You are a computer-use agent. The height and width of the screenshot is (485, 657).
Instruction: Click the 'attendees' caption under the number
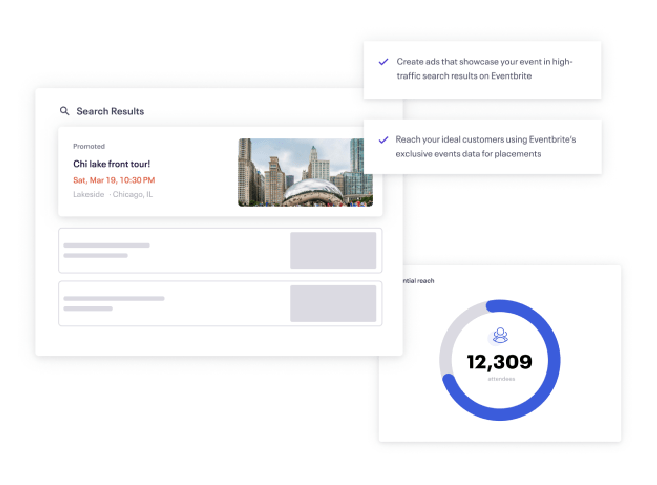click(x=501, y=379)
